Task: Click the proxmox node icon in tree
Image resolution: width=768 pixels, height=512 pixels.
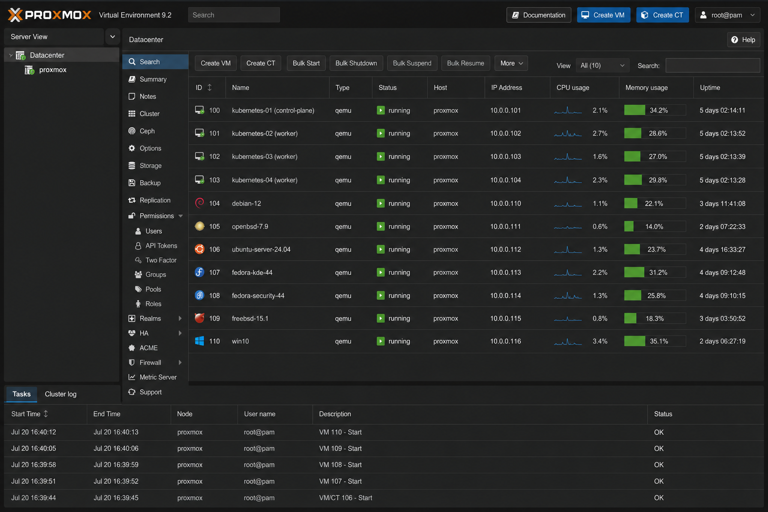Action: [x=29, y=70]
